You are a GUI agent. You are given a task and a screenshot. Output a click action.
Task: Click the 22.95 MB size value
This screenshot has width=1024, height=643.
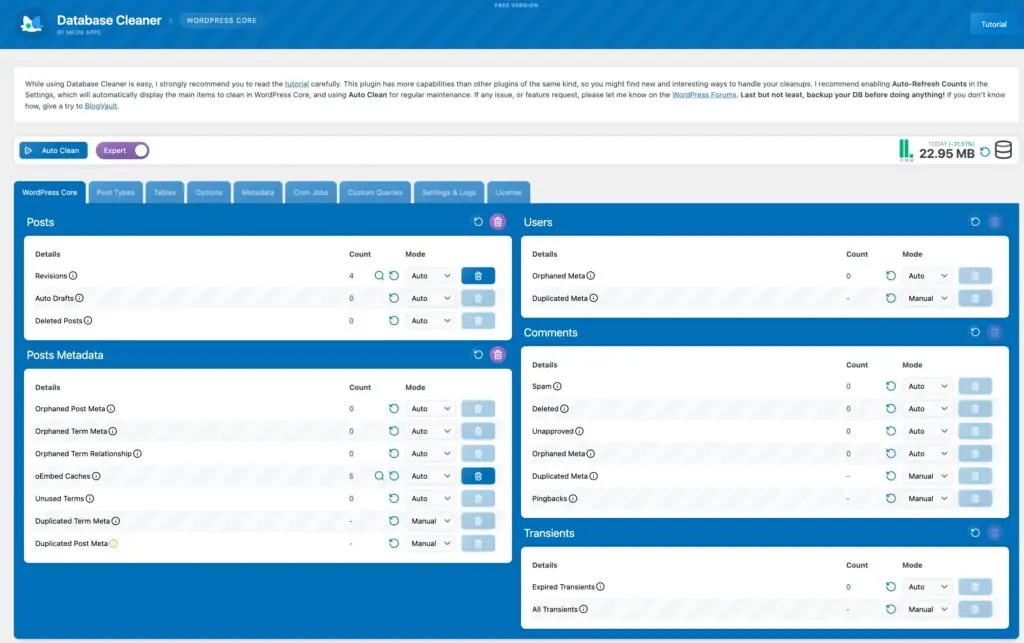point(946,154)
